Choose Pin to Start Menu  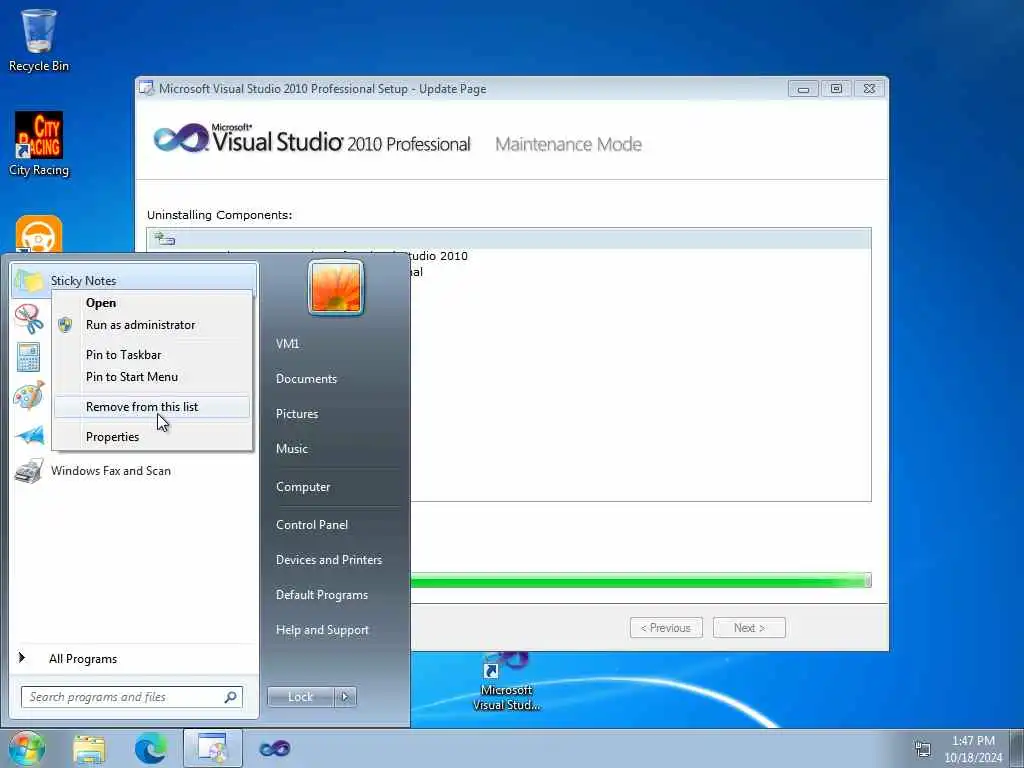pos(152,377)
